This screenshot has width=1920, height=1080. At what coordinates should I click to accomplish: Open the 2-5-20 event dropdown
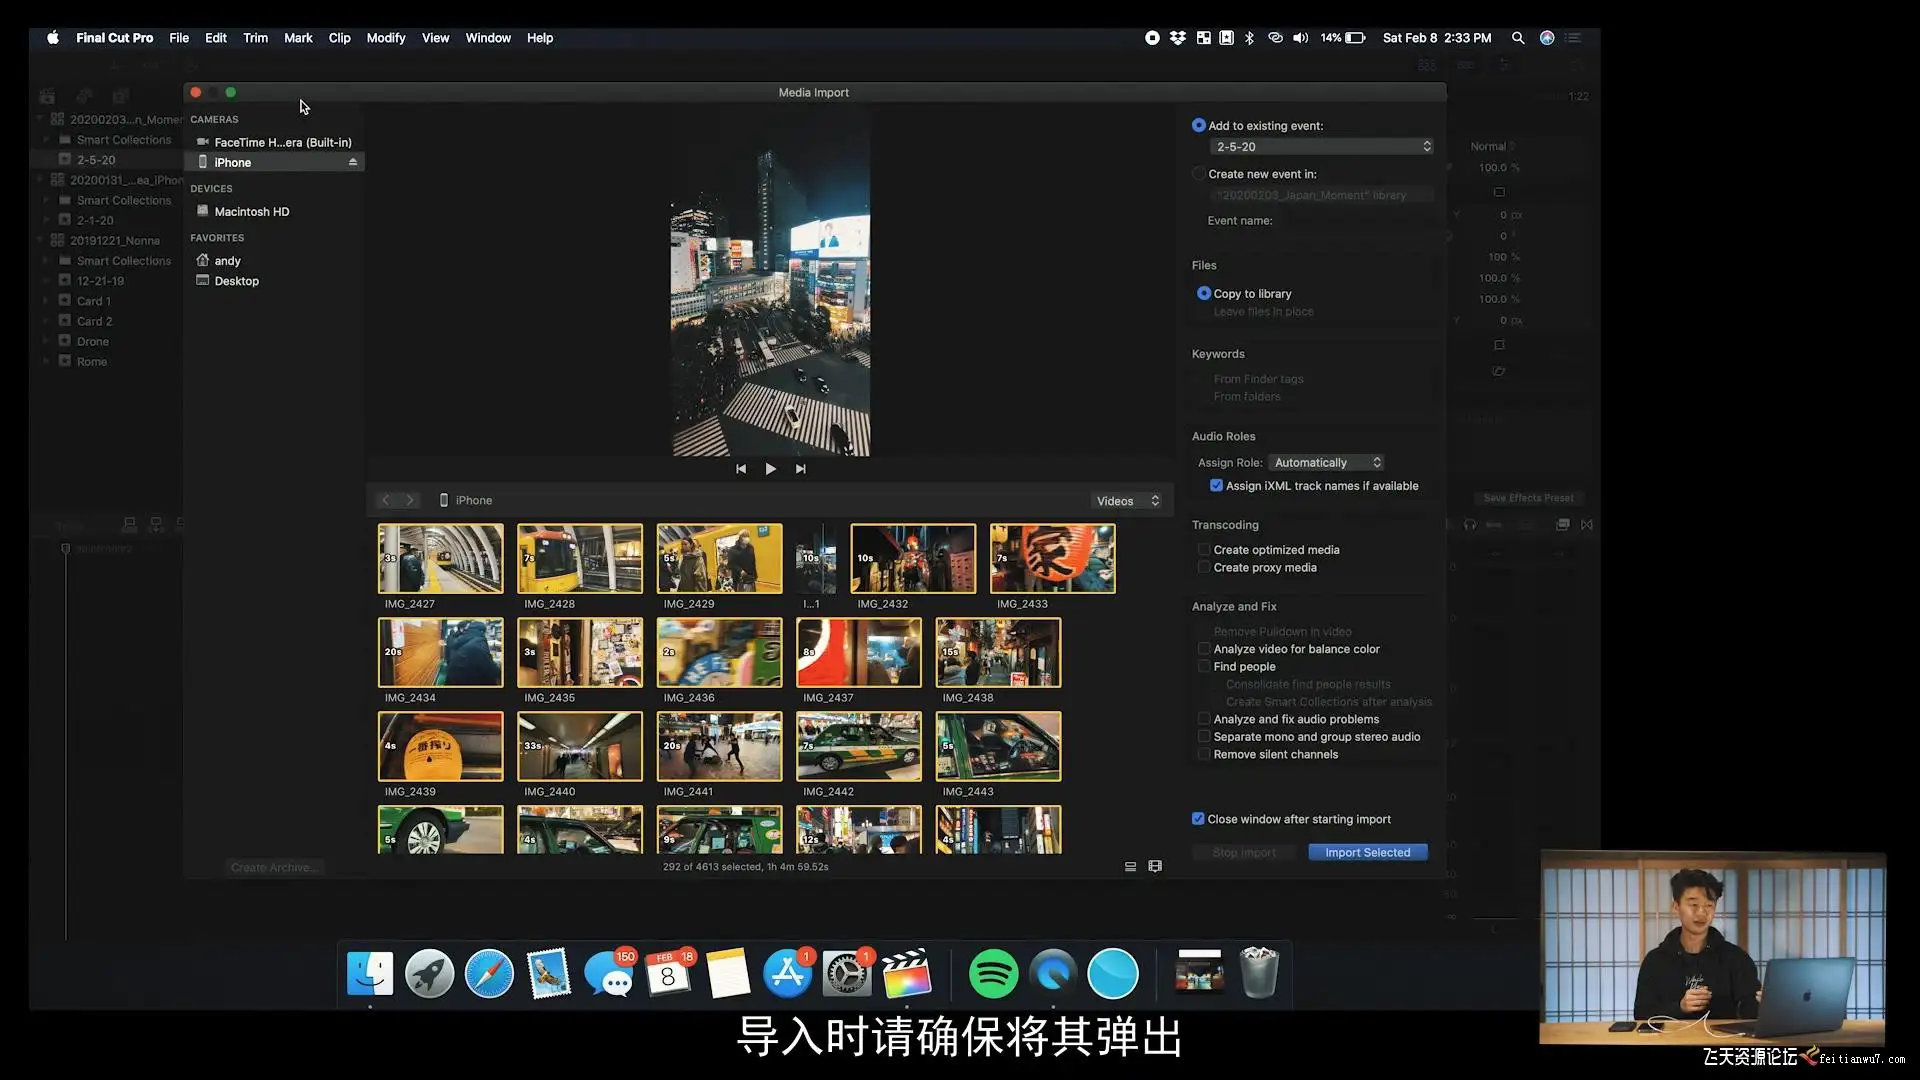[1322, 147]
